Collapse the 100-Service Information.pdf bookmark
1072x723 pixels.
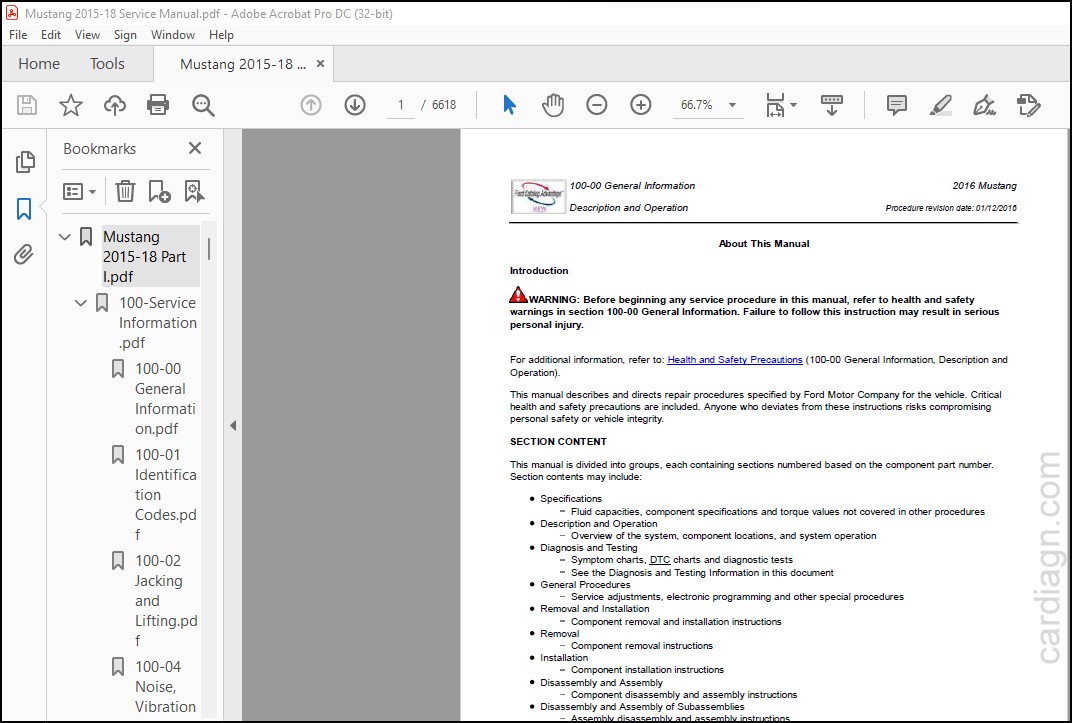pos(81,303)
